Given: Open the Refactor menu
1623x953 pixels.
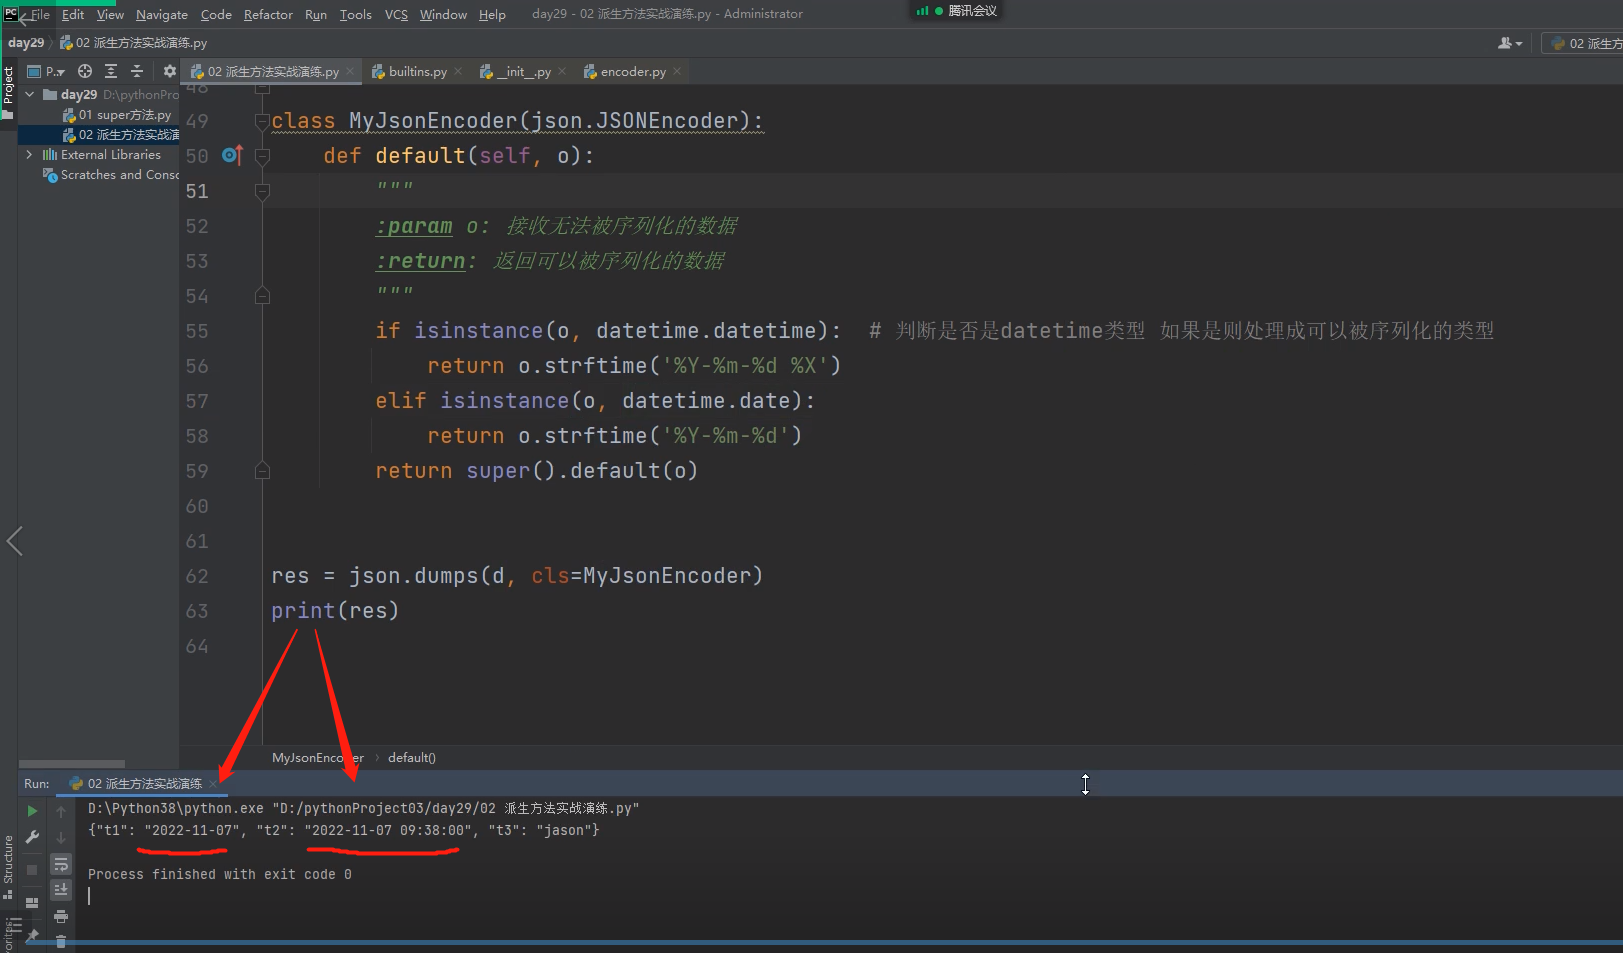Looking at the screenshot, I should (x=268, y=14).
